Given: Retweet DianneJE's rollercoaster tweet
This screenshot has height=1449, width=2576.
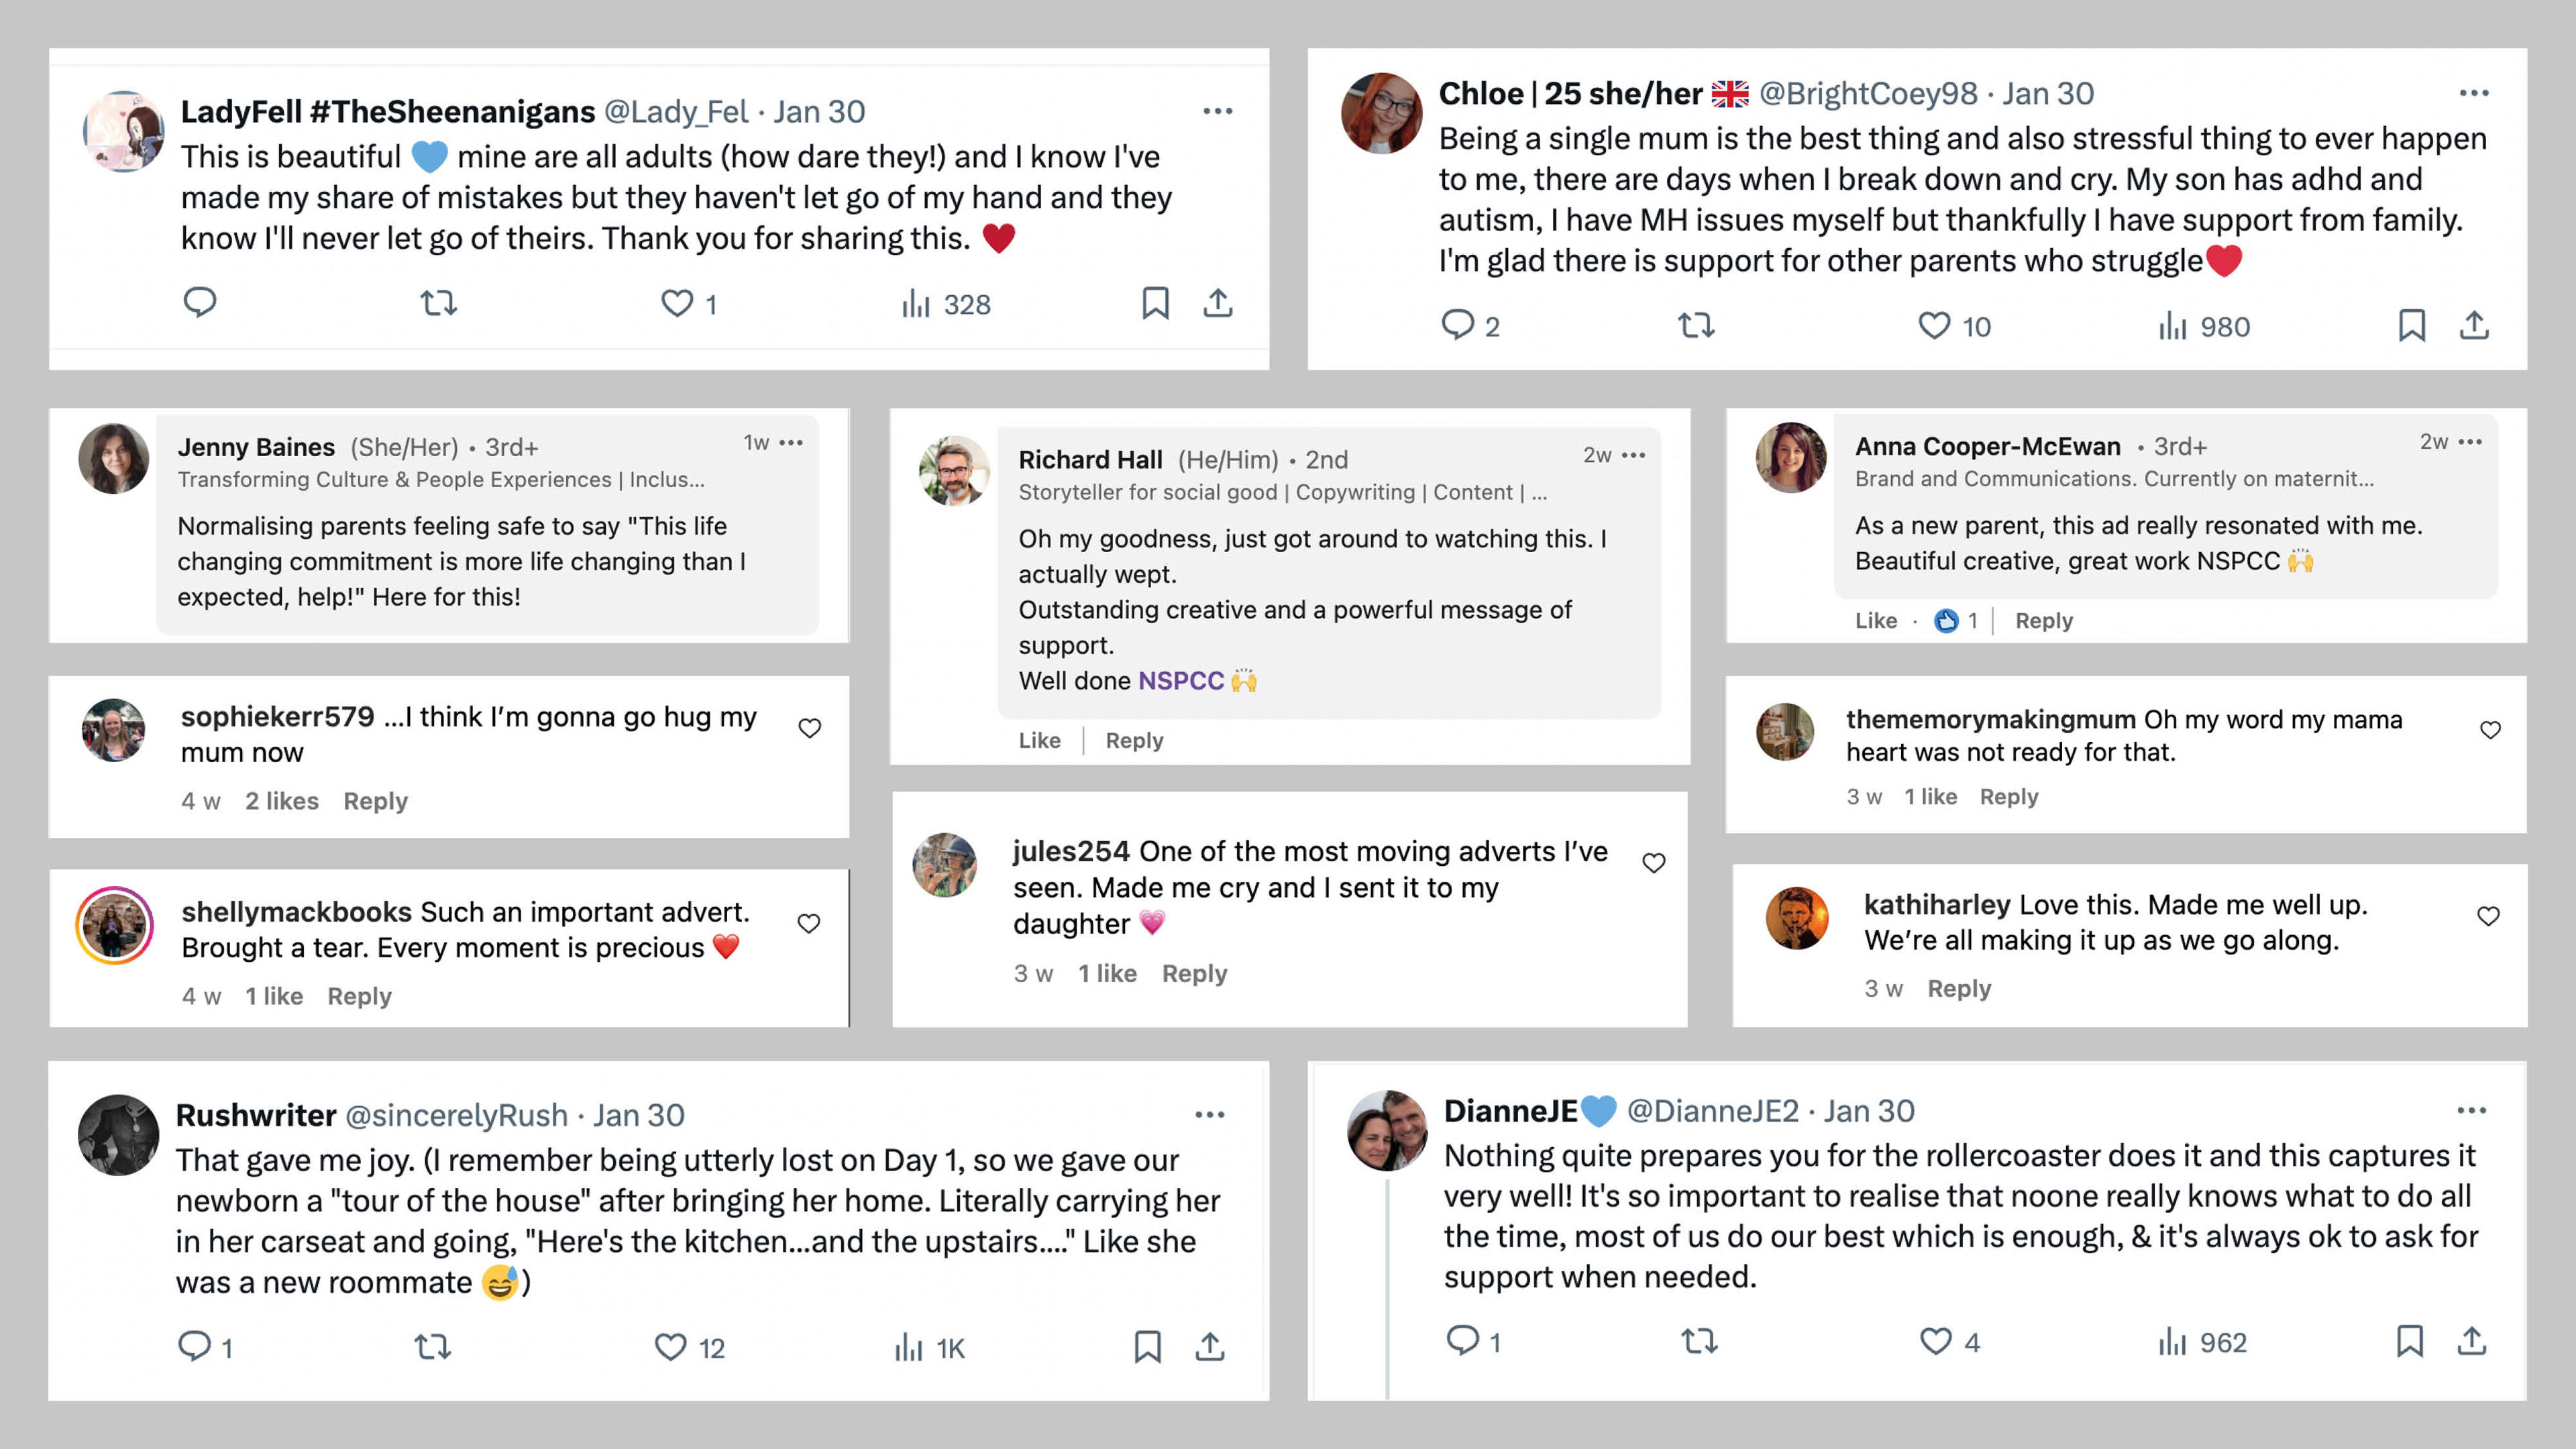Looking at the screenshot, I should pos(1699,1340).
